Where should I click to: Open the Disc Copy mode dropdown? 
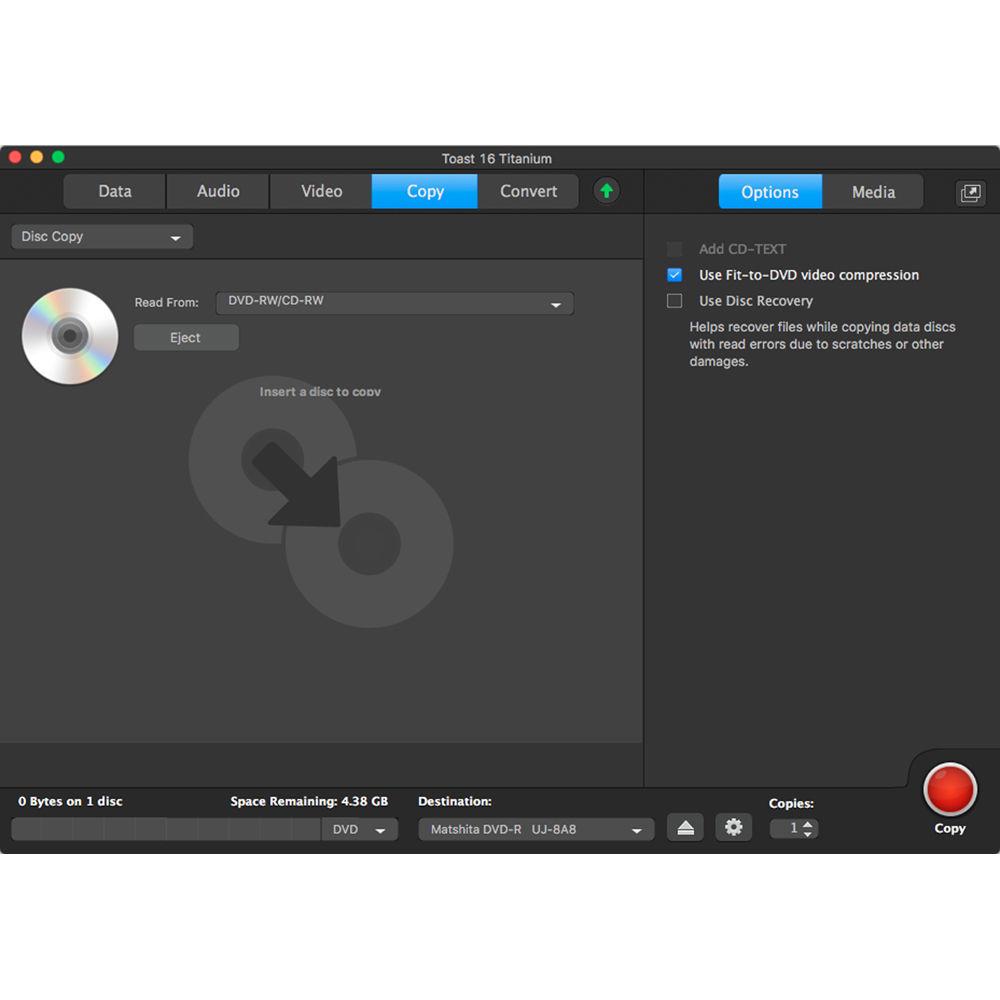102,237
